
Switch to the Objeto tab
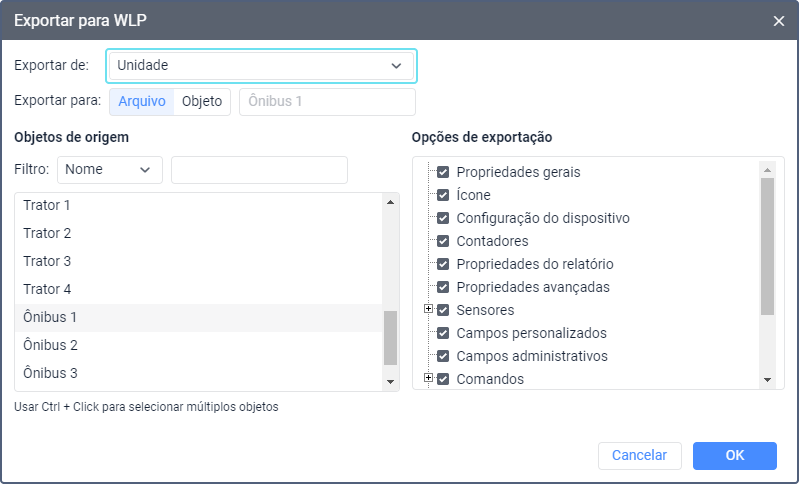tap(202, 101)
